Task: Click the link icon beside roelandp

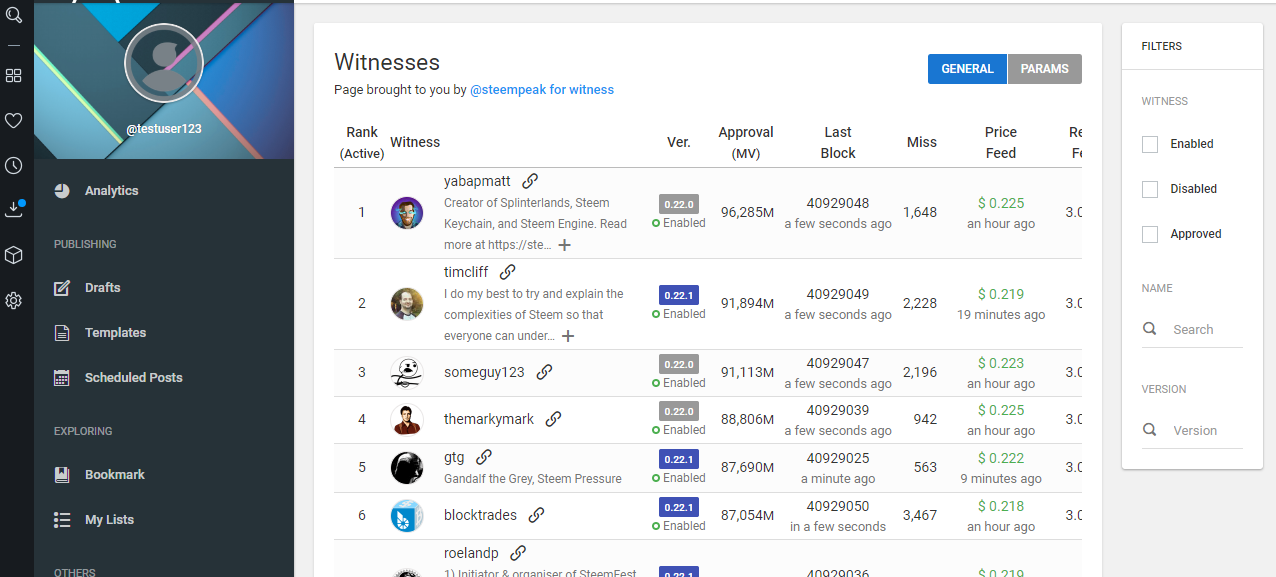Action: point(518,553)
